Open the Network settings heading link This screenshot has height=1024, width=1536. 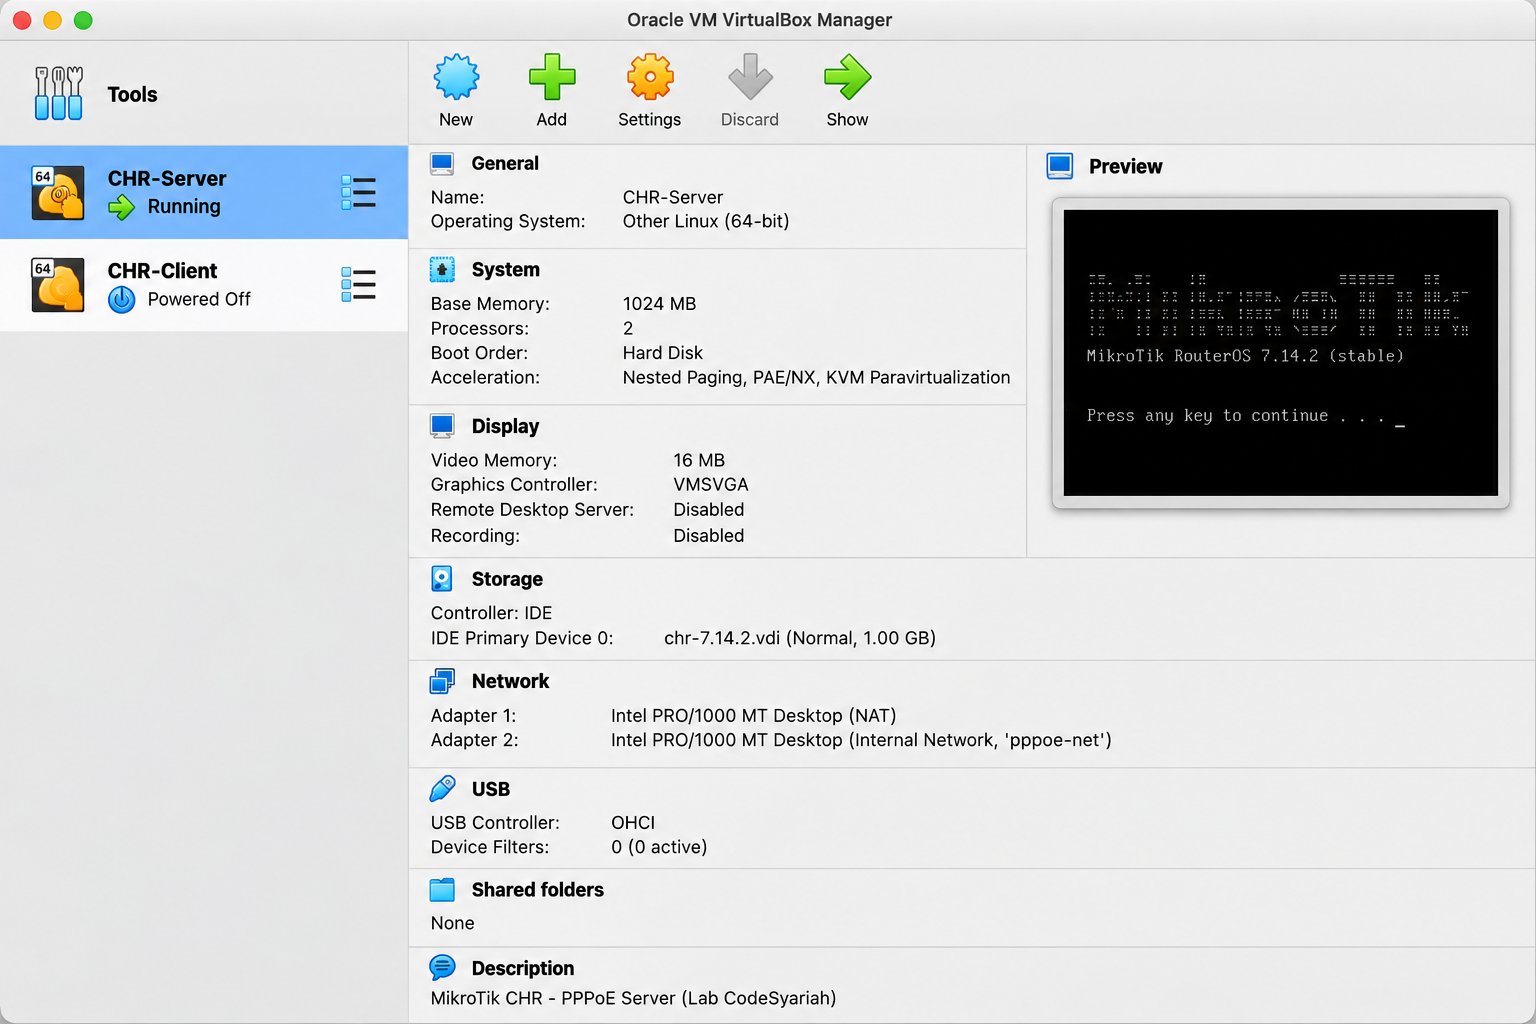pyautogui.click(x=511, y=681)
